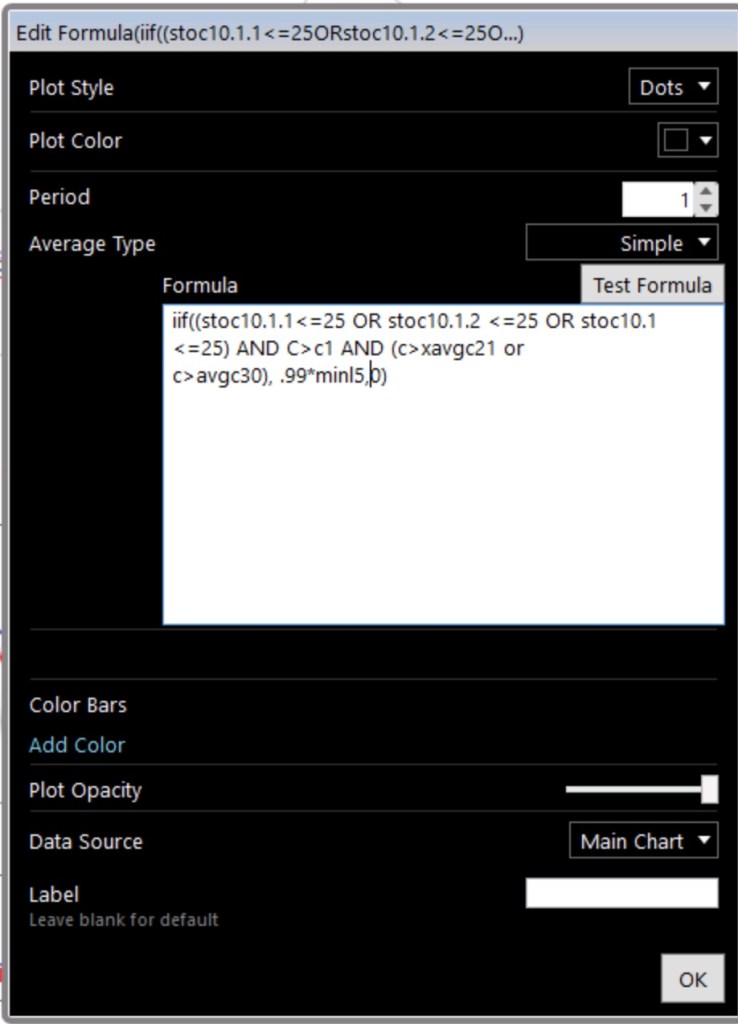Increase Period with the up stepper arrow

tap(706, 191)
